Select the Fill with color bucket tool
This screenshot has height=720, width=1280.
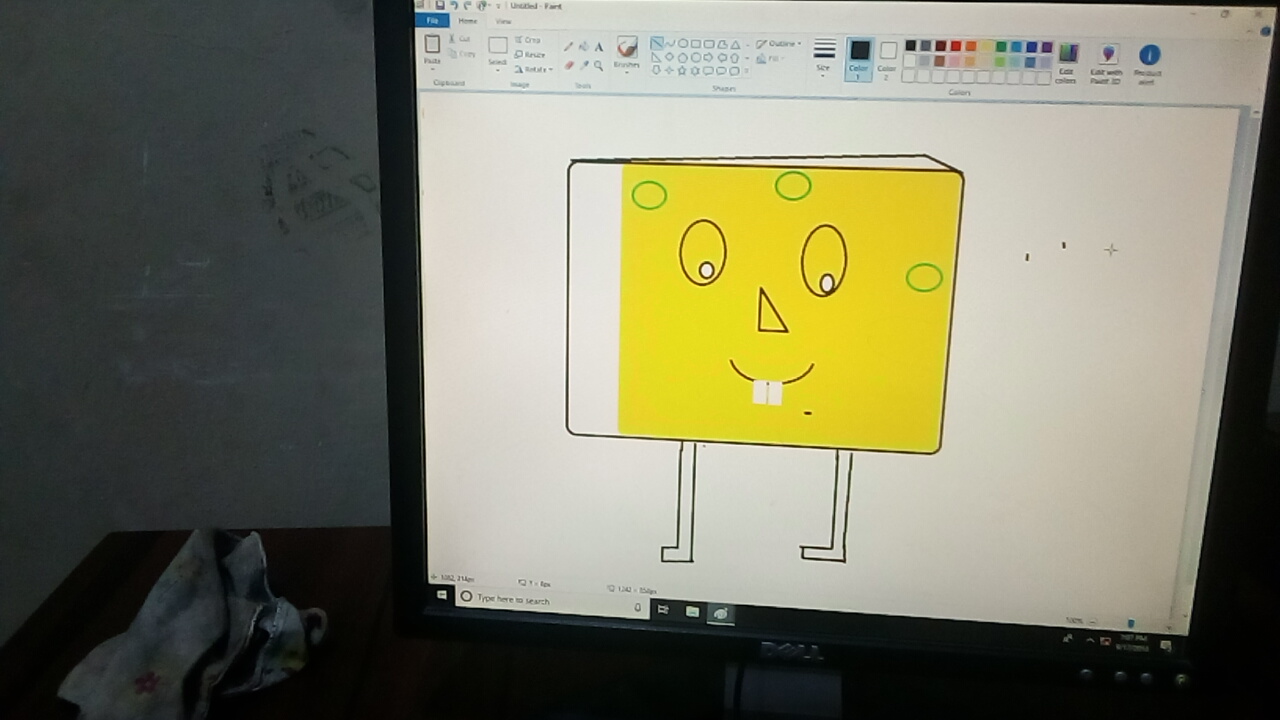pyautogui.click(x=584, y=47)
